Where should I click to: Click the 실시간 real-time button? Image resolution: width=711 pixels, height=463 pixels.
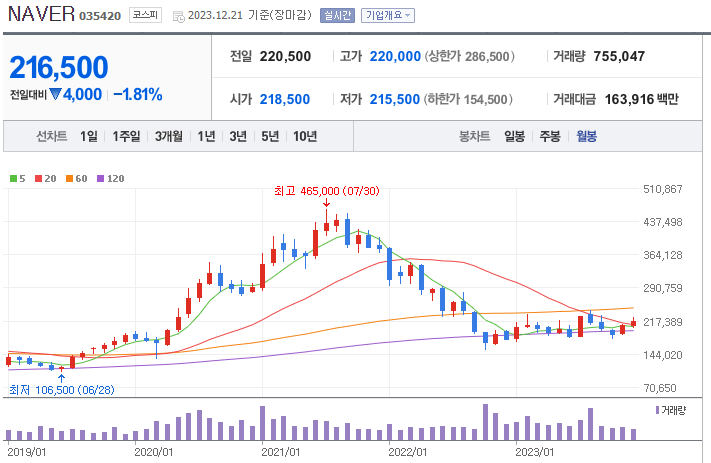(337, 15)
